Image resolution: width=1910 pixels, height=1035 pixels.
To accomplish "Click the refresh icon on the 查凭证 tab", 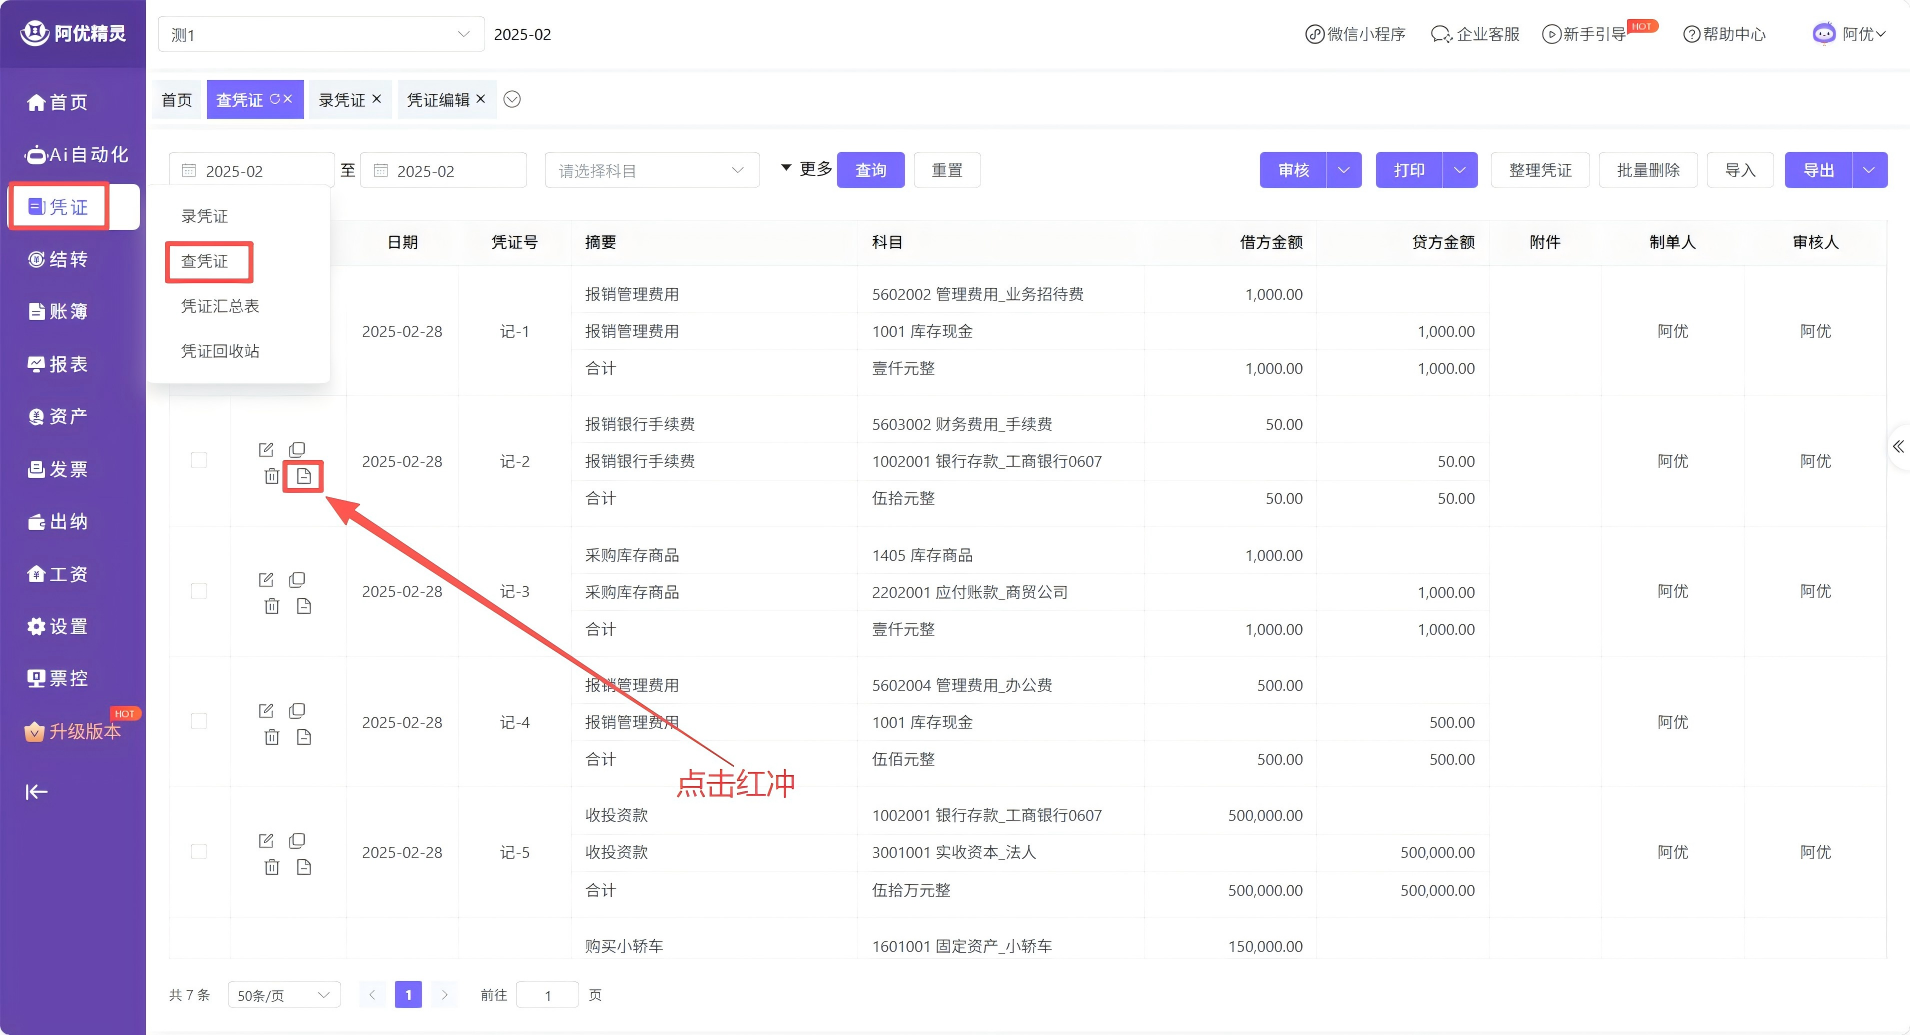I will (x=275, y=99).
